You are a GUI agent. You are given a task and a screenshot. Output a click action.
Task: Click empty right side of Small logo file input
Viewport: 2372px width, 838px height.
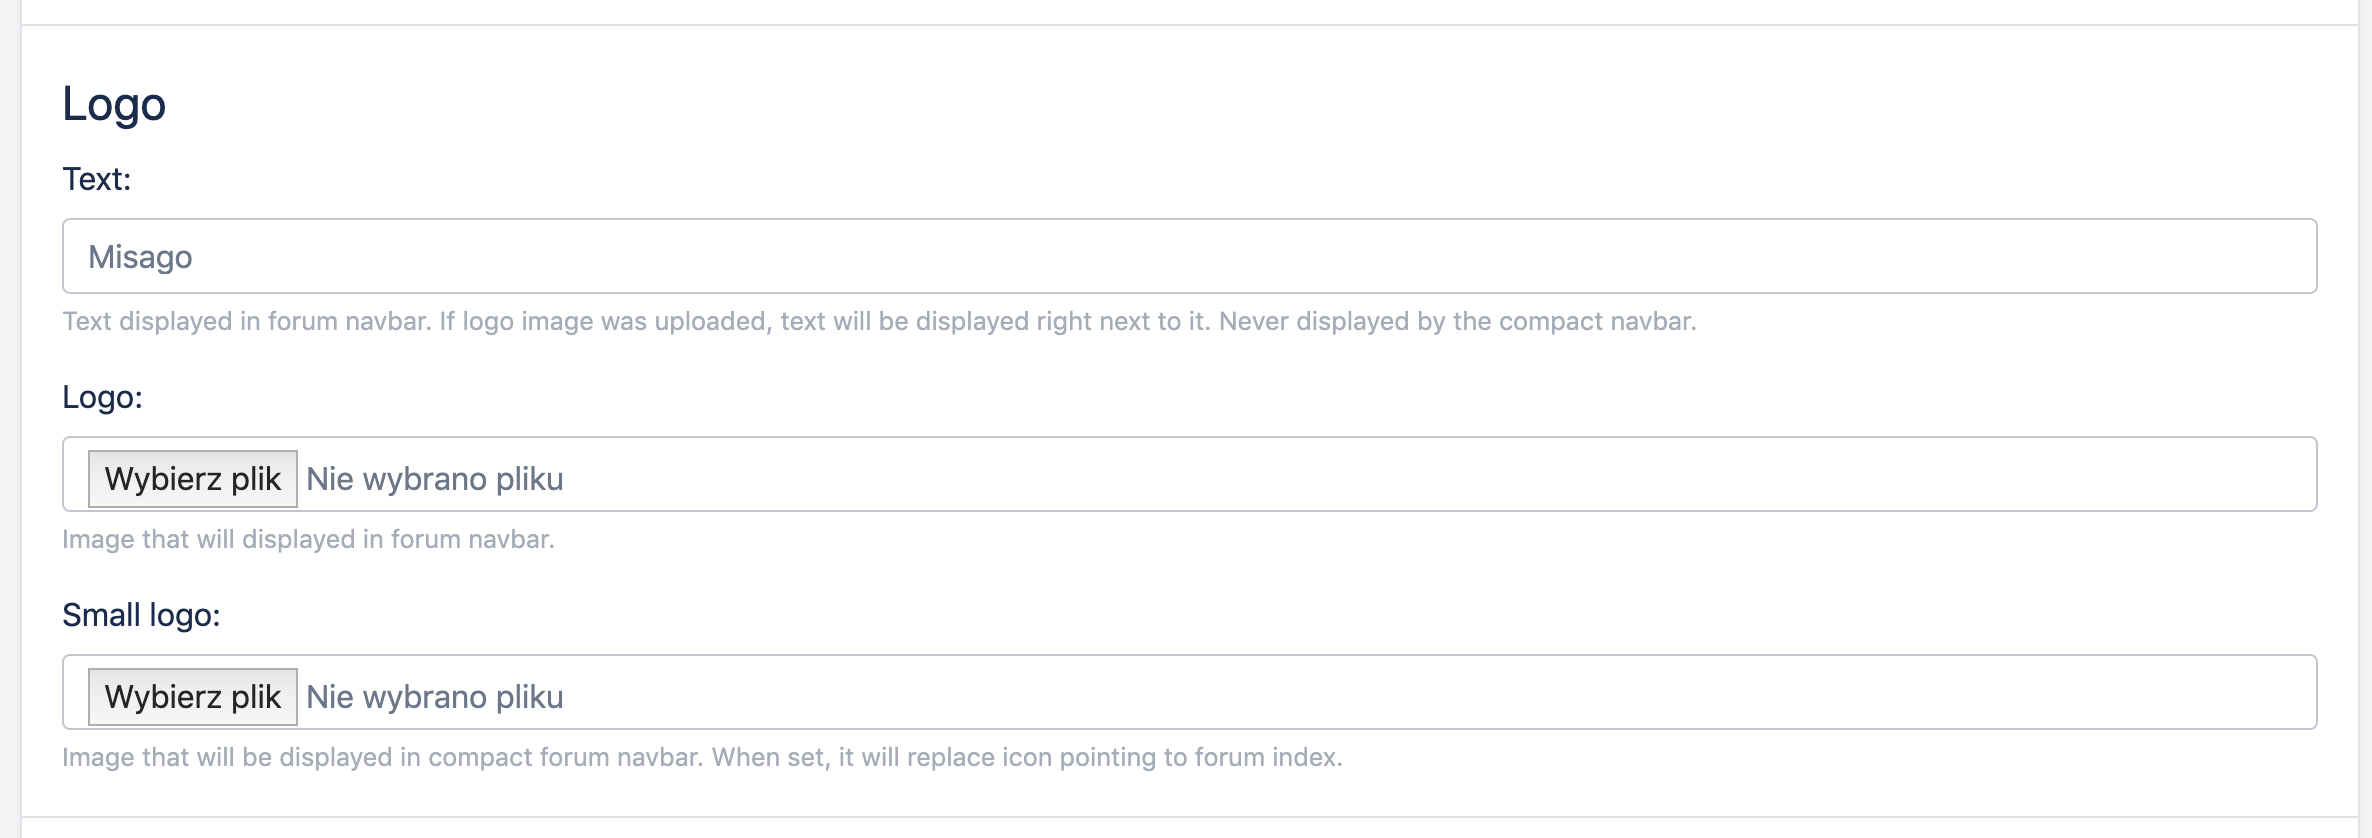tap(1500, 692)
